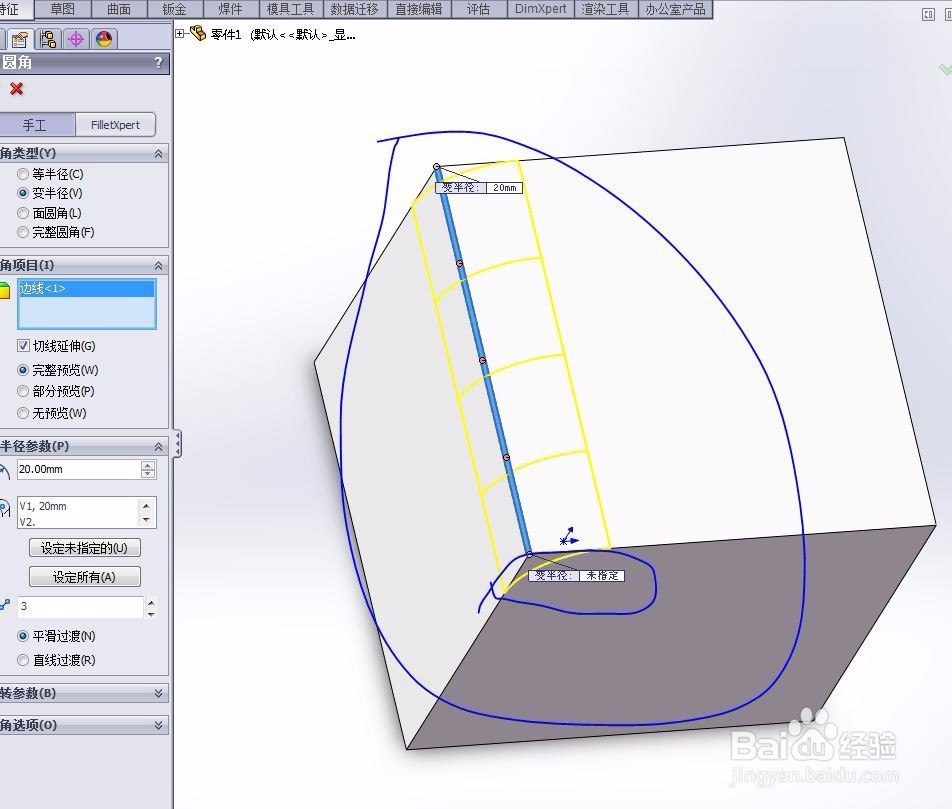
Task: Click the attached radii vertex icon
Action: point(5,509)
